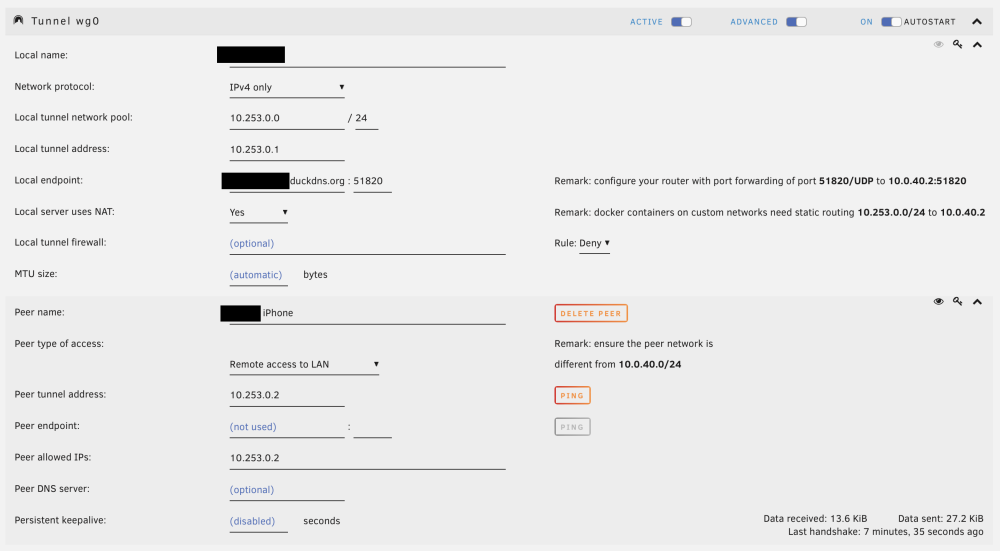Click the key icon in peer section
Image resolution: width=1000 pixels, height=551 pixels.
957,301
